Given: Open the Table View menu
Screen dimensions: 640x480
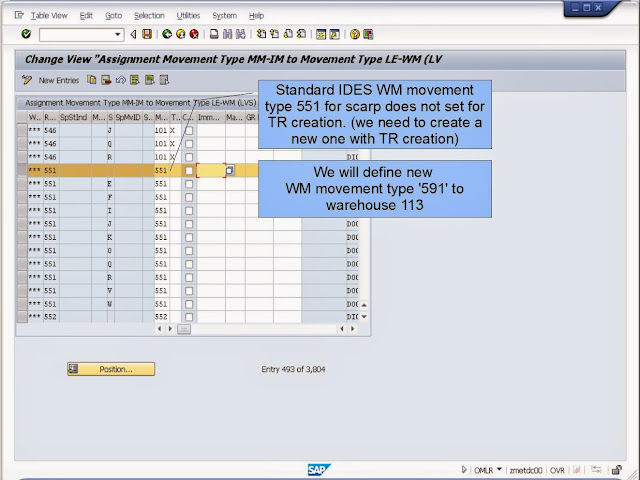Looking at the screenshot, I should tap(49, 16).
